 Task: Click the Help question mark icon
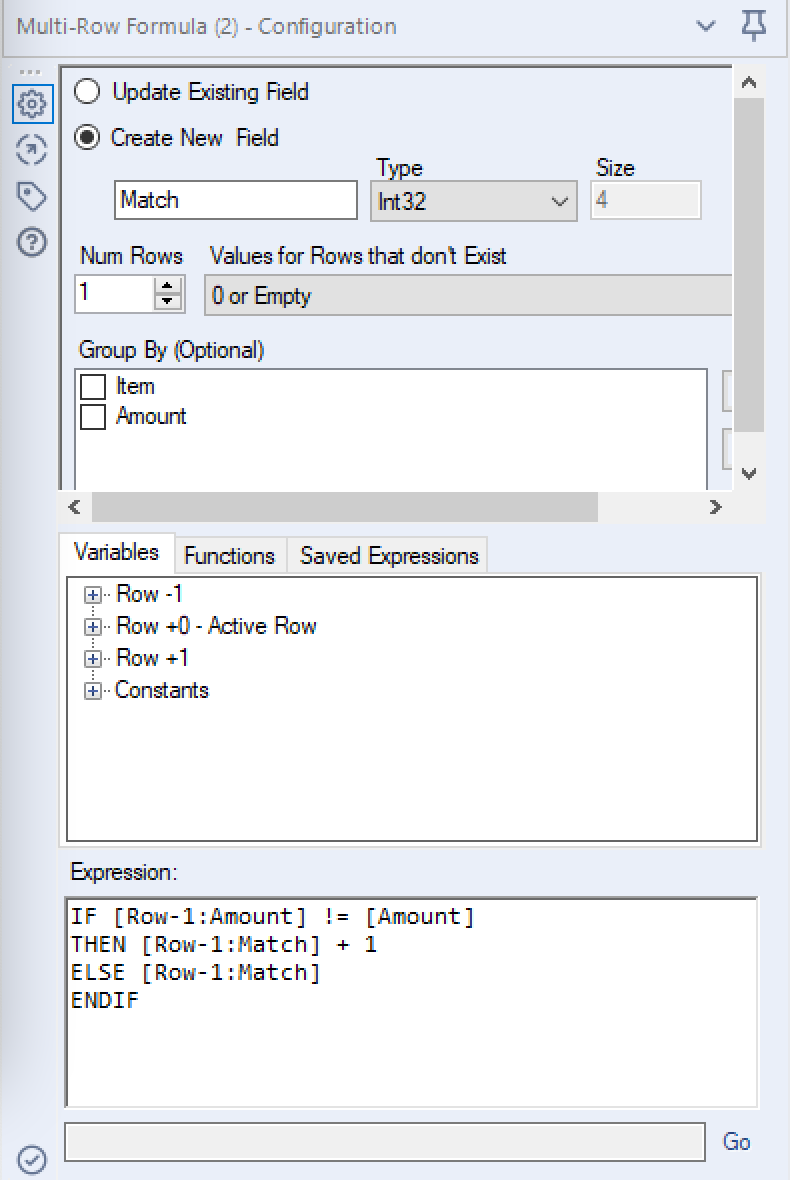coord(31,241)
